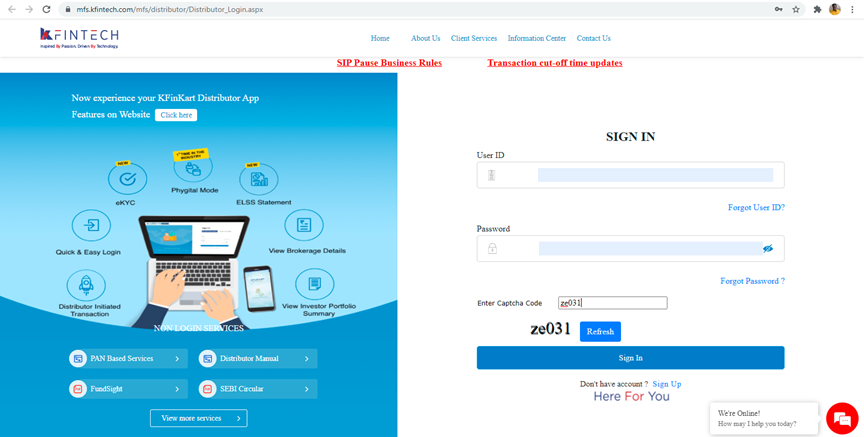Open the Transaction cut-off time updates link
This screenshot has width=864, height=437.
point(555,63)
